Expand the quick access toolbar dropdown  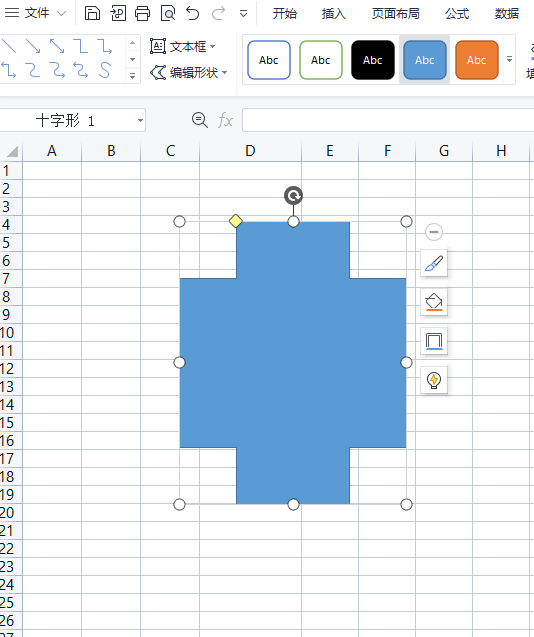(243, 14)
